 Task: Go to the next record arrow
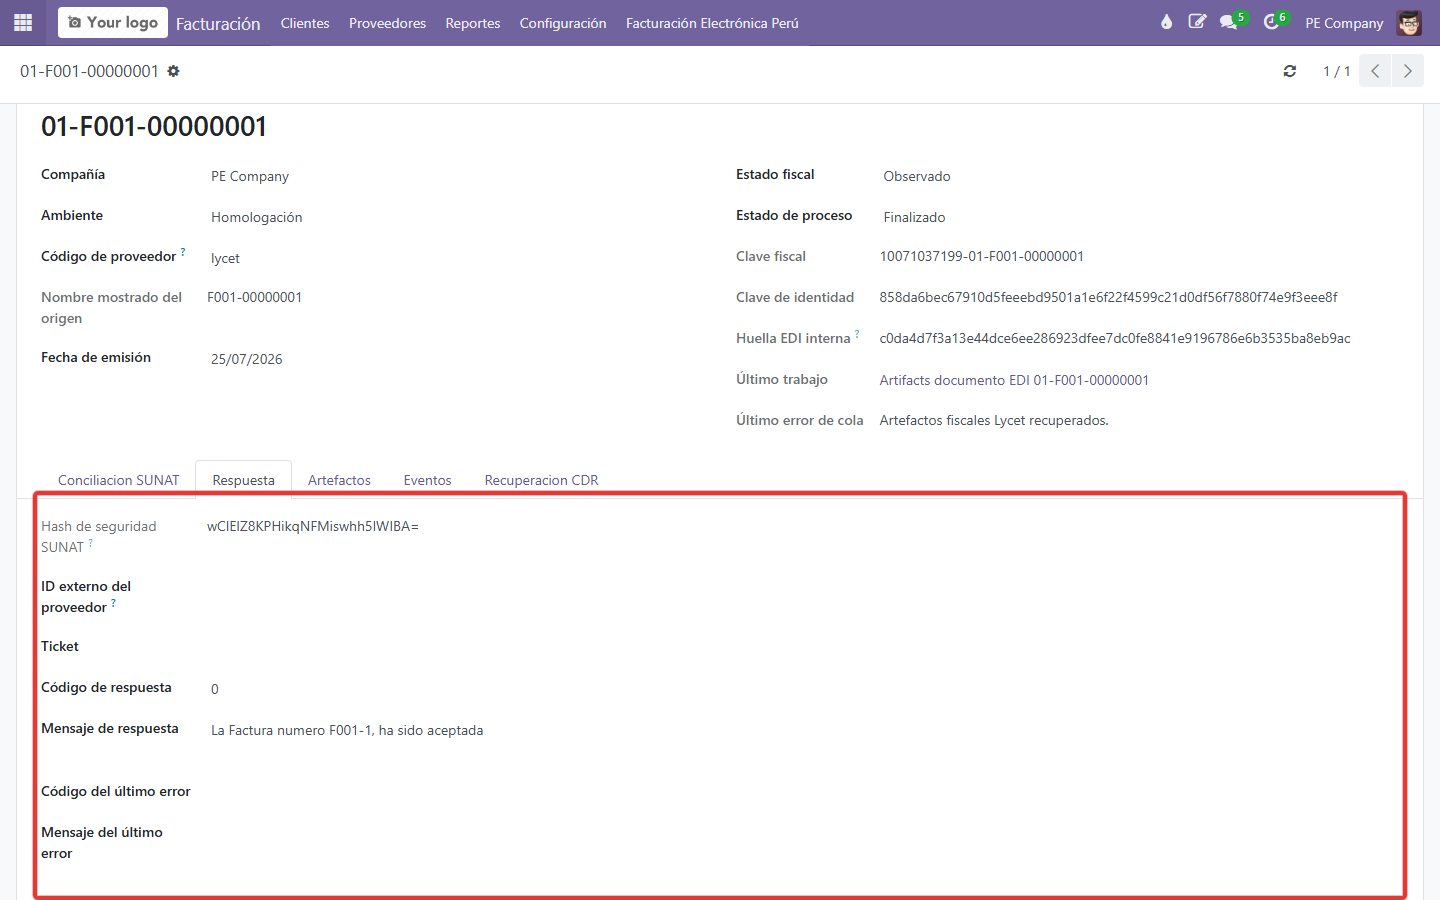coord(1407,71)
